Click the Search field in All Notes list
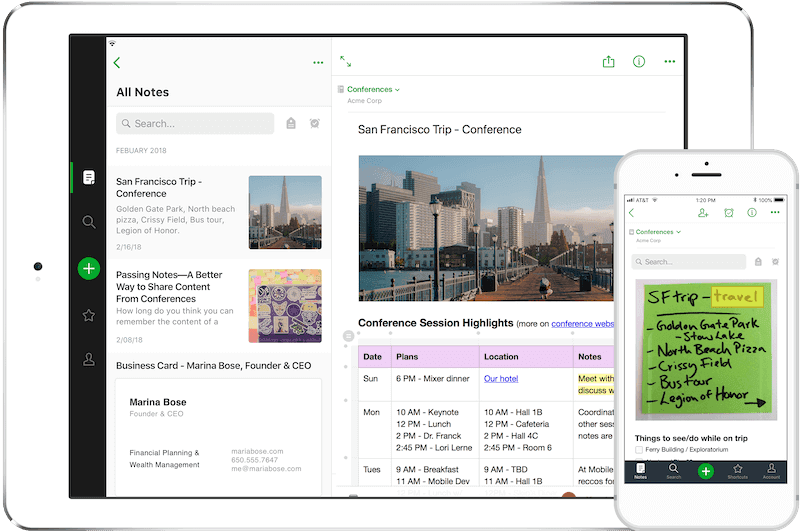The image size is (800, 531). click(195, 124)
